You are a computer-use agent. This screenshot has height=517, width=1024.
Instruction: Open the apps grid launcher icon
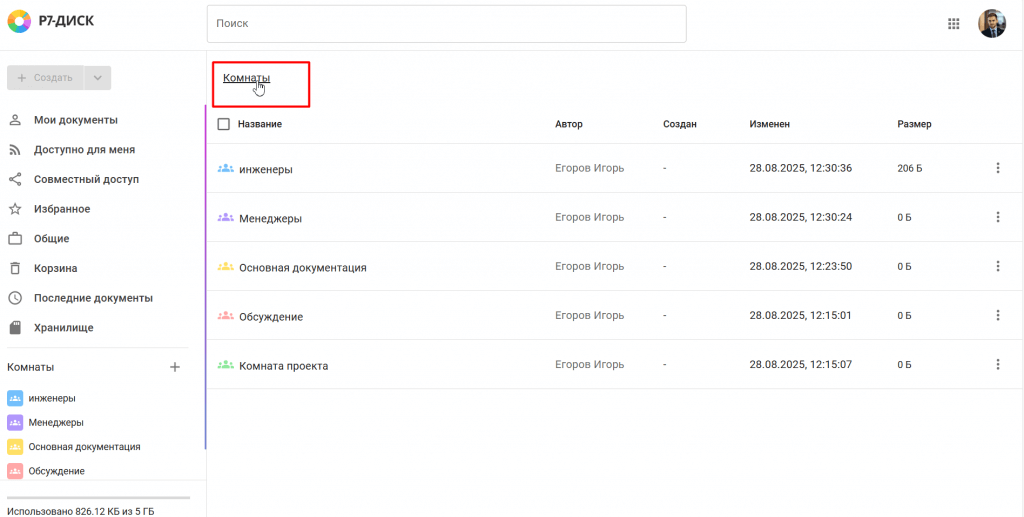[953, 24]
